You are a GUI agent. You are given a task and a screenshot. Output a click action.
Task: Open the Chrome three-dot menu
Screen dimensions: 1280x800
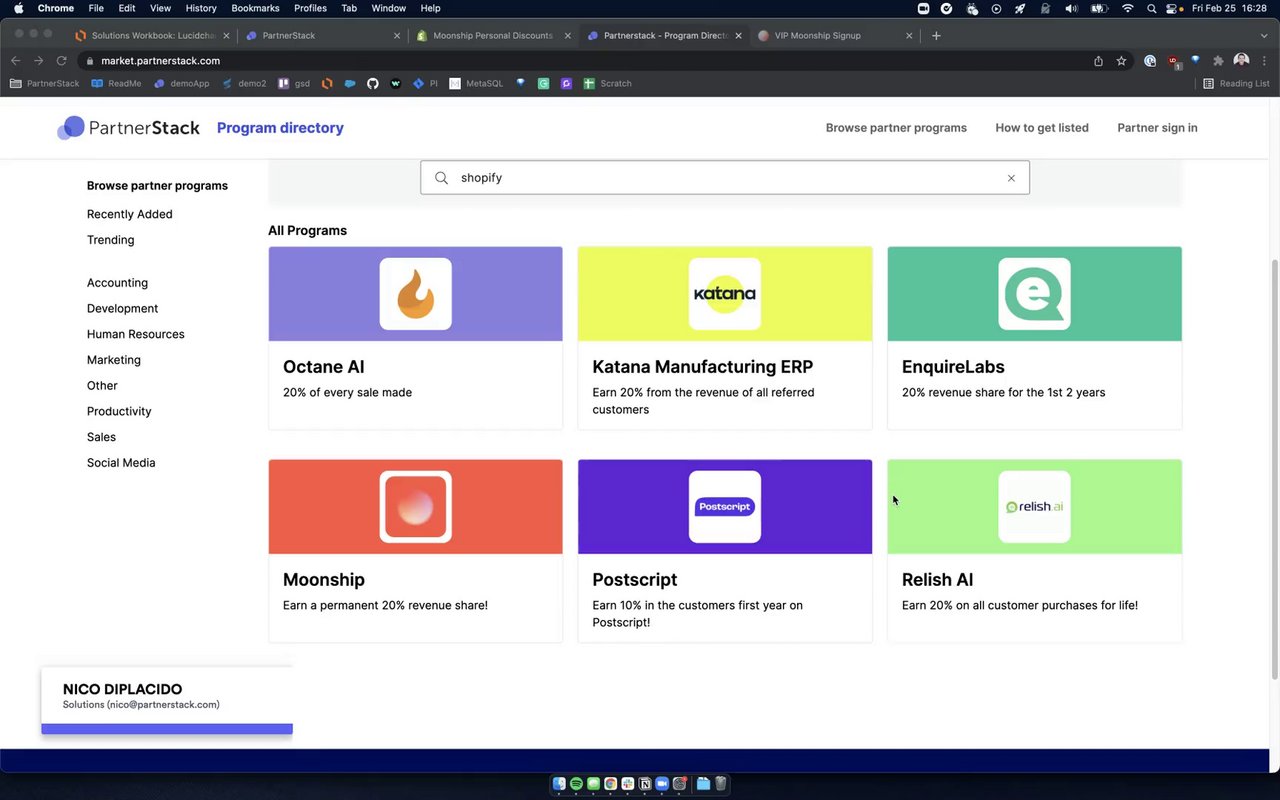[1265, 61]
